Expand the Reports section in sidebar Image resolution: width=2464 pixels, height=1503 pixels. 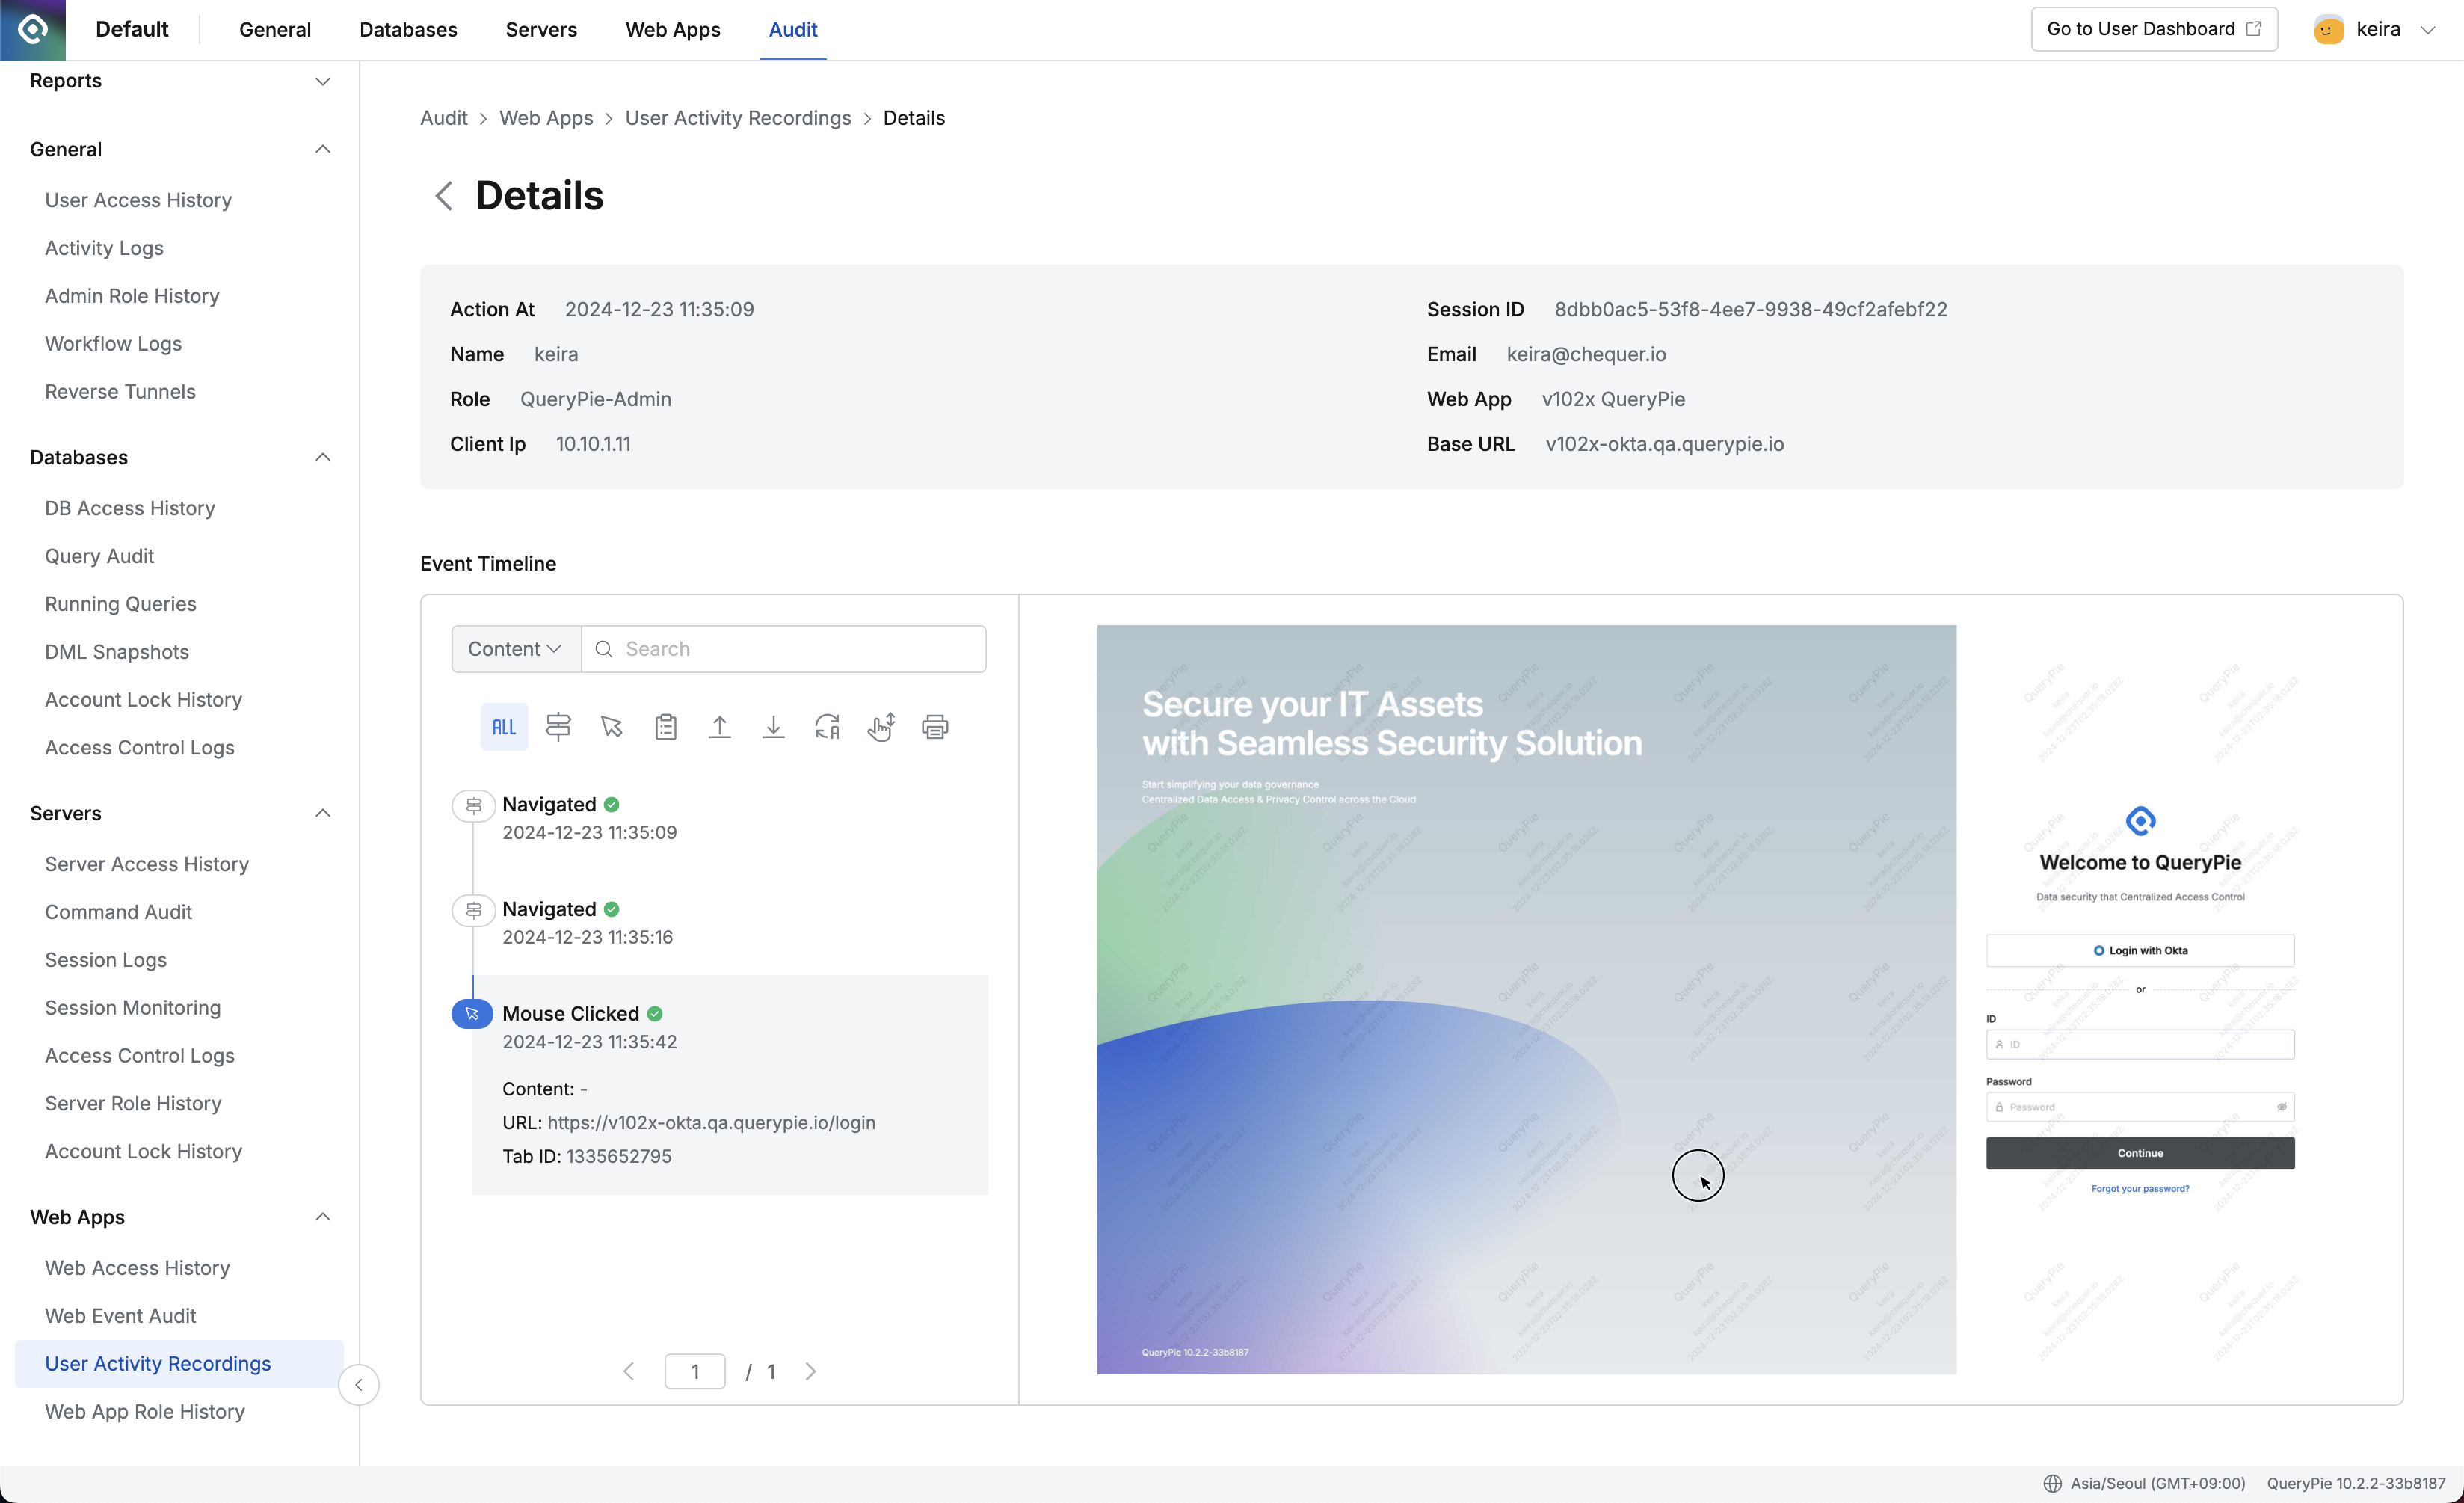(x=322, y=81)
